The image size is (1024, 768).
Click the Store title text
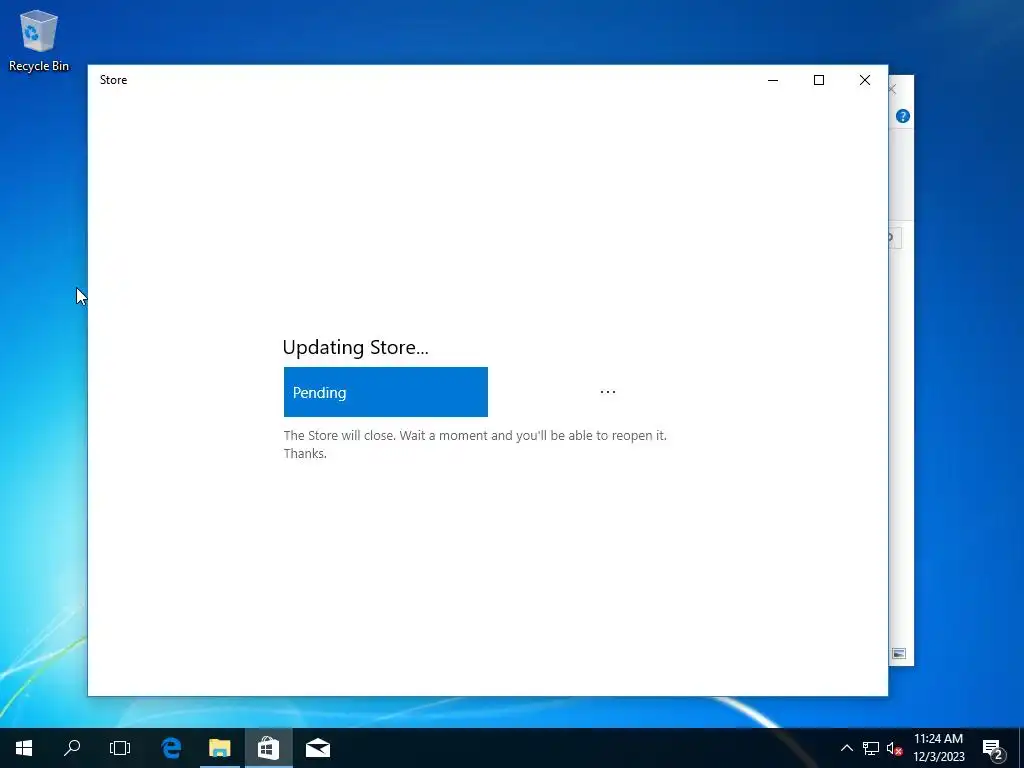[114, 80]
